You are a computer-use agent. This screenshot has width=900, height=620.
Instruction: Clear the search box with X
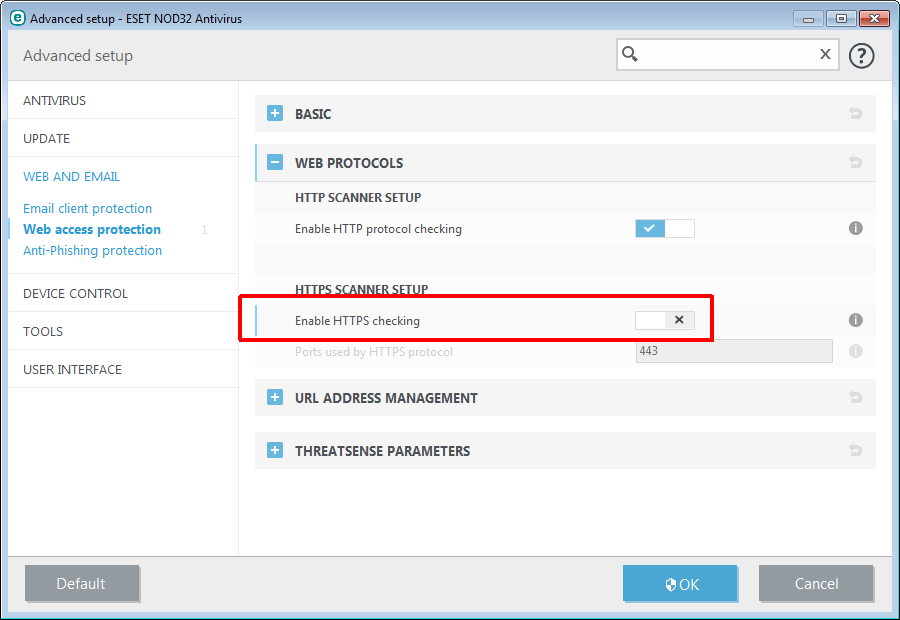point(825,54)
